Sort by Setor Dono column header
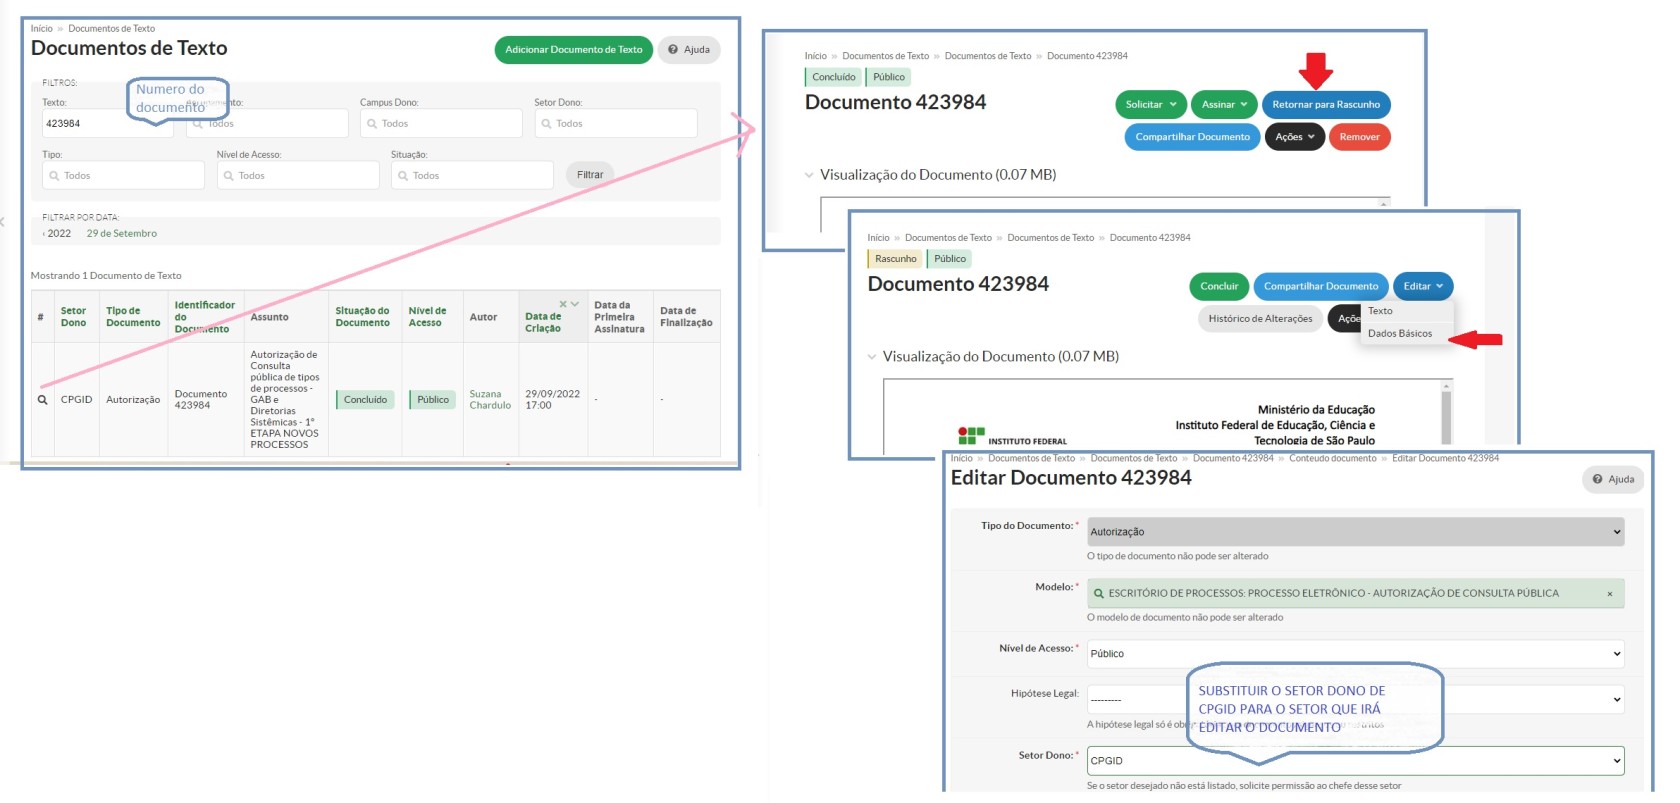Image resolution: width=1680 pixels, height=803 pixels. (73, 317)
